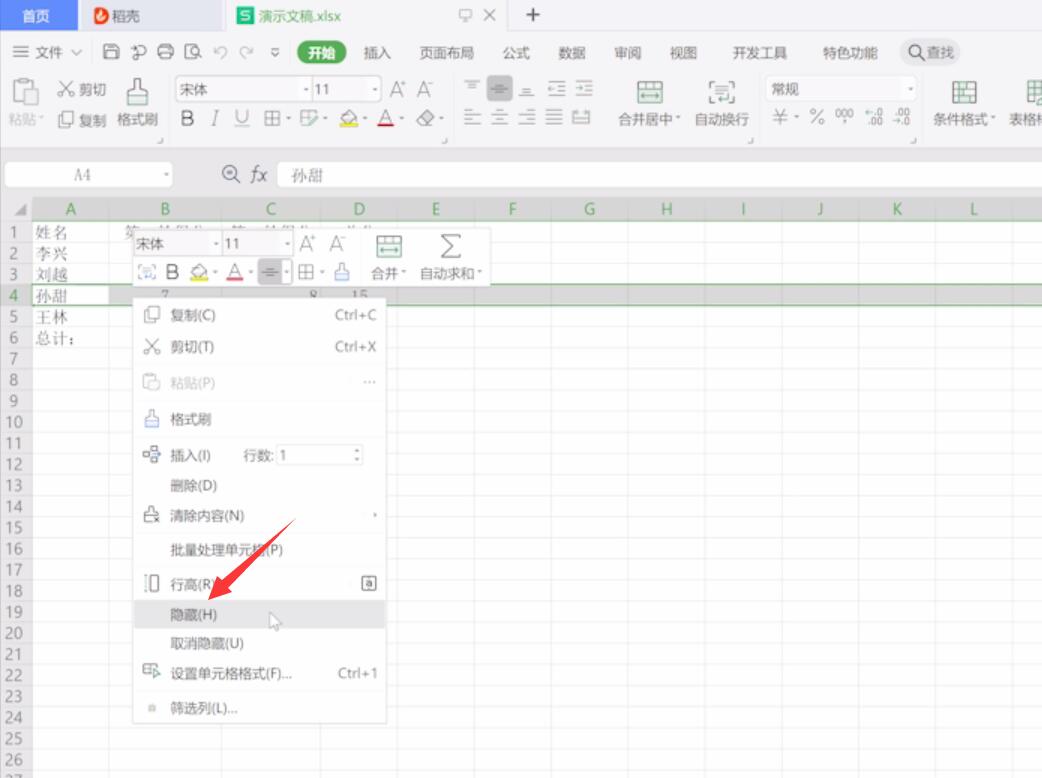The width and height of the screenshot is (1042, 778).
Task: Click the Redo arrow icon
Action: (x=247, y=52)
